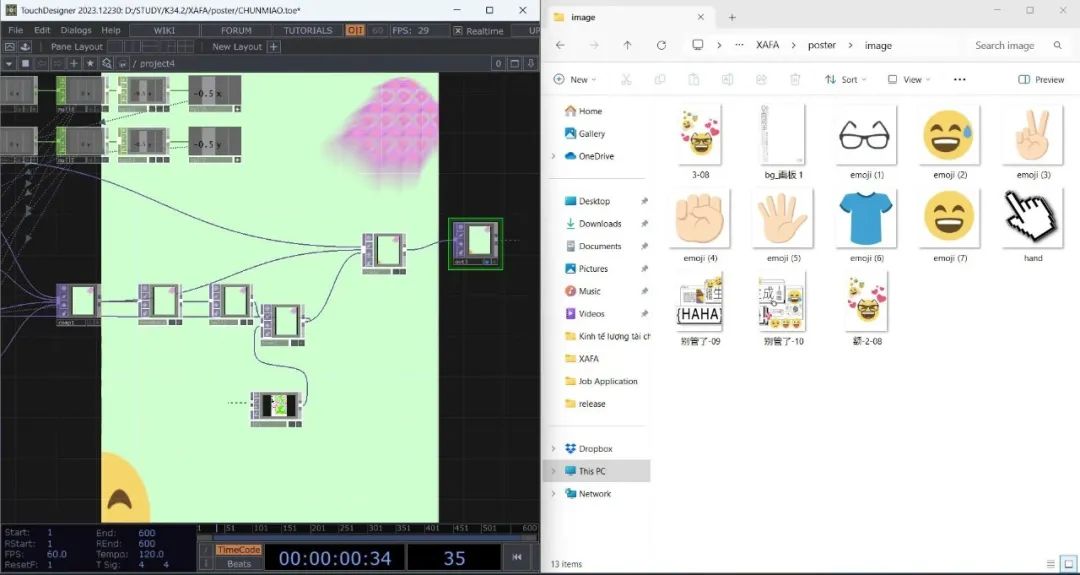
Task: Click the Dropbox icon in navigation pane
Action: point(570,449)
